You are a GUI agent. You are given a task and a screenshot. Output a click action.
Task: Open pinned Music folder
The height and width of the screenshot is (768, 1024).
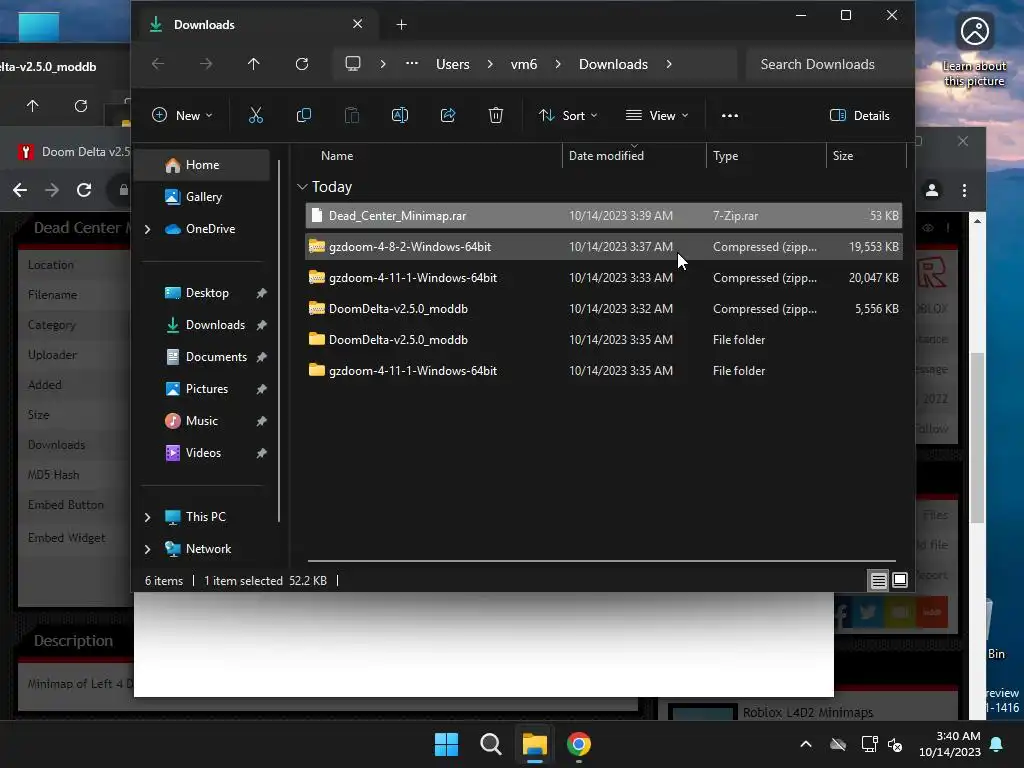(x=201, y=421)
